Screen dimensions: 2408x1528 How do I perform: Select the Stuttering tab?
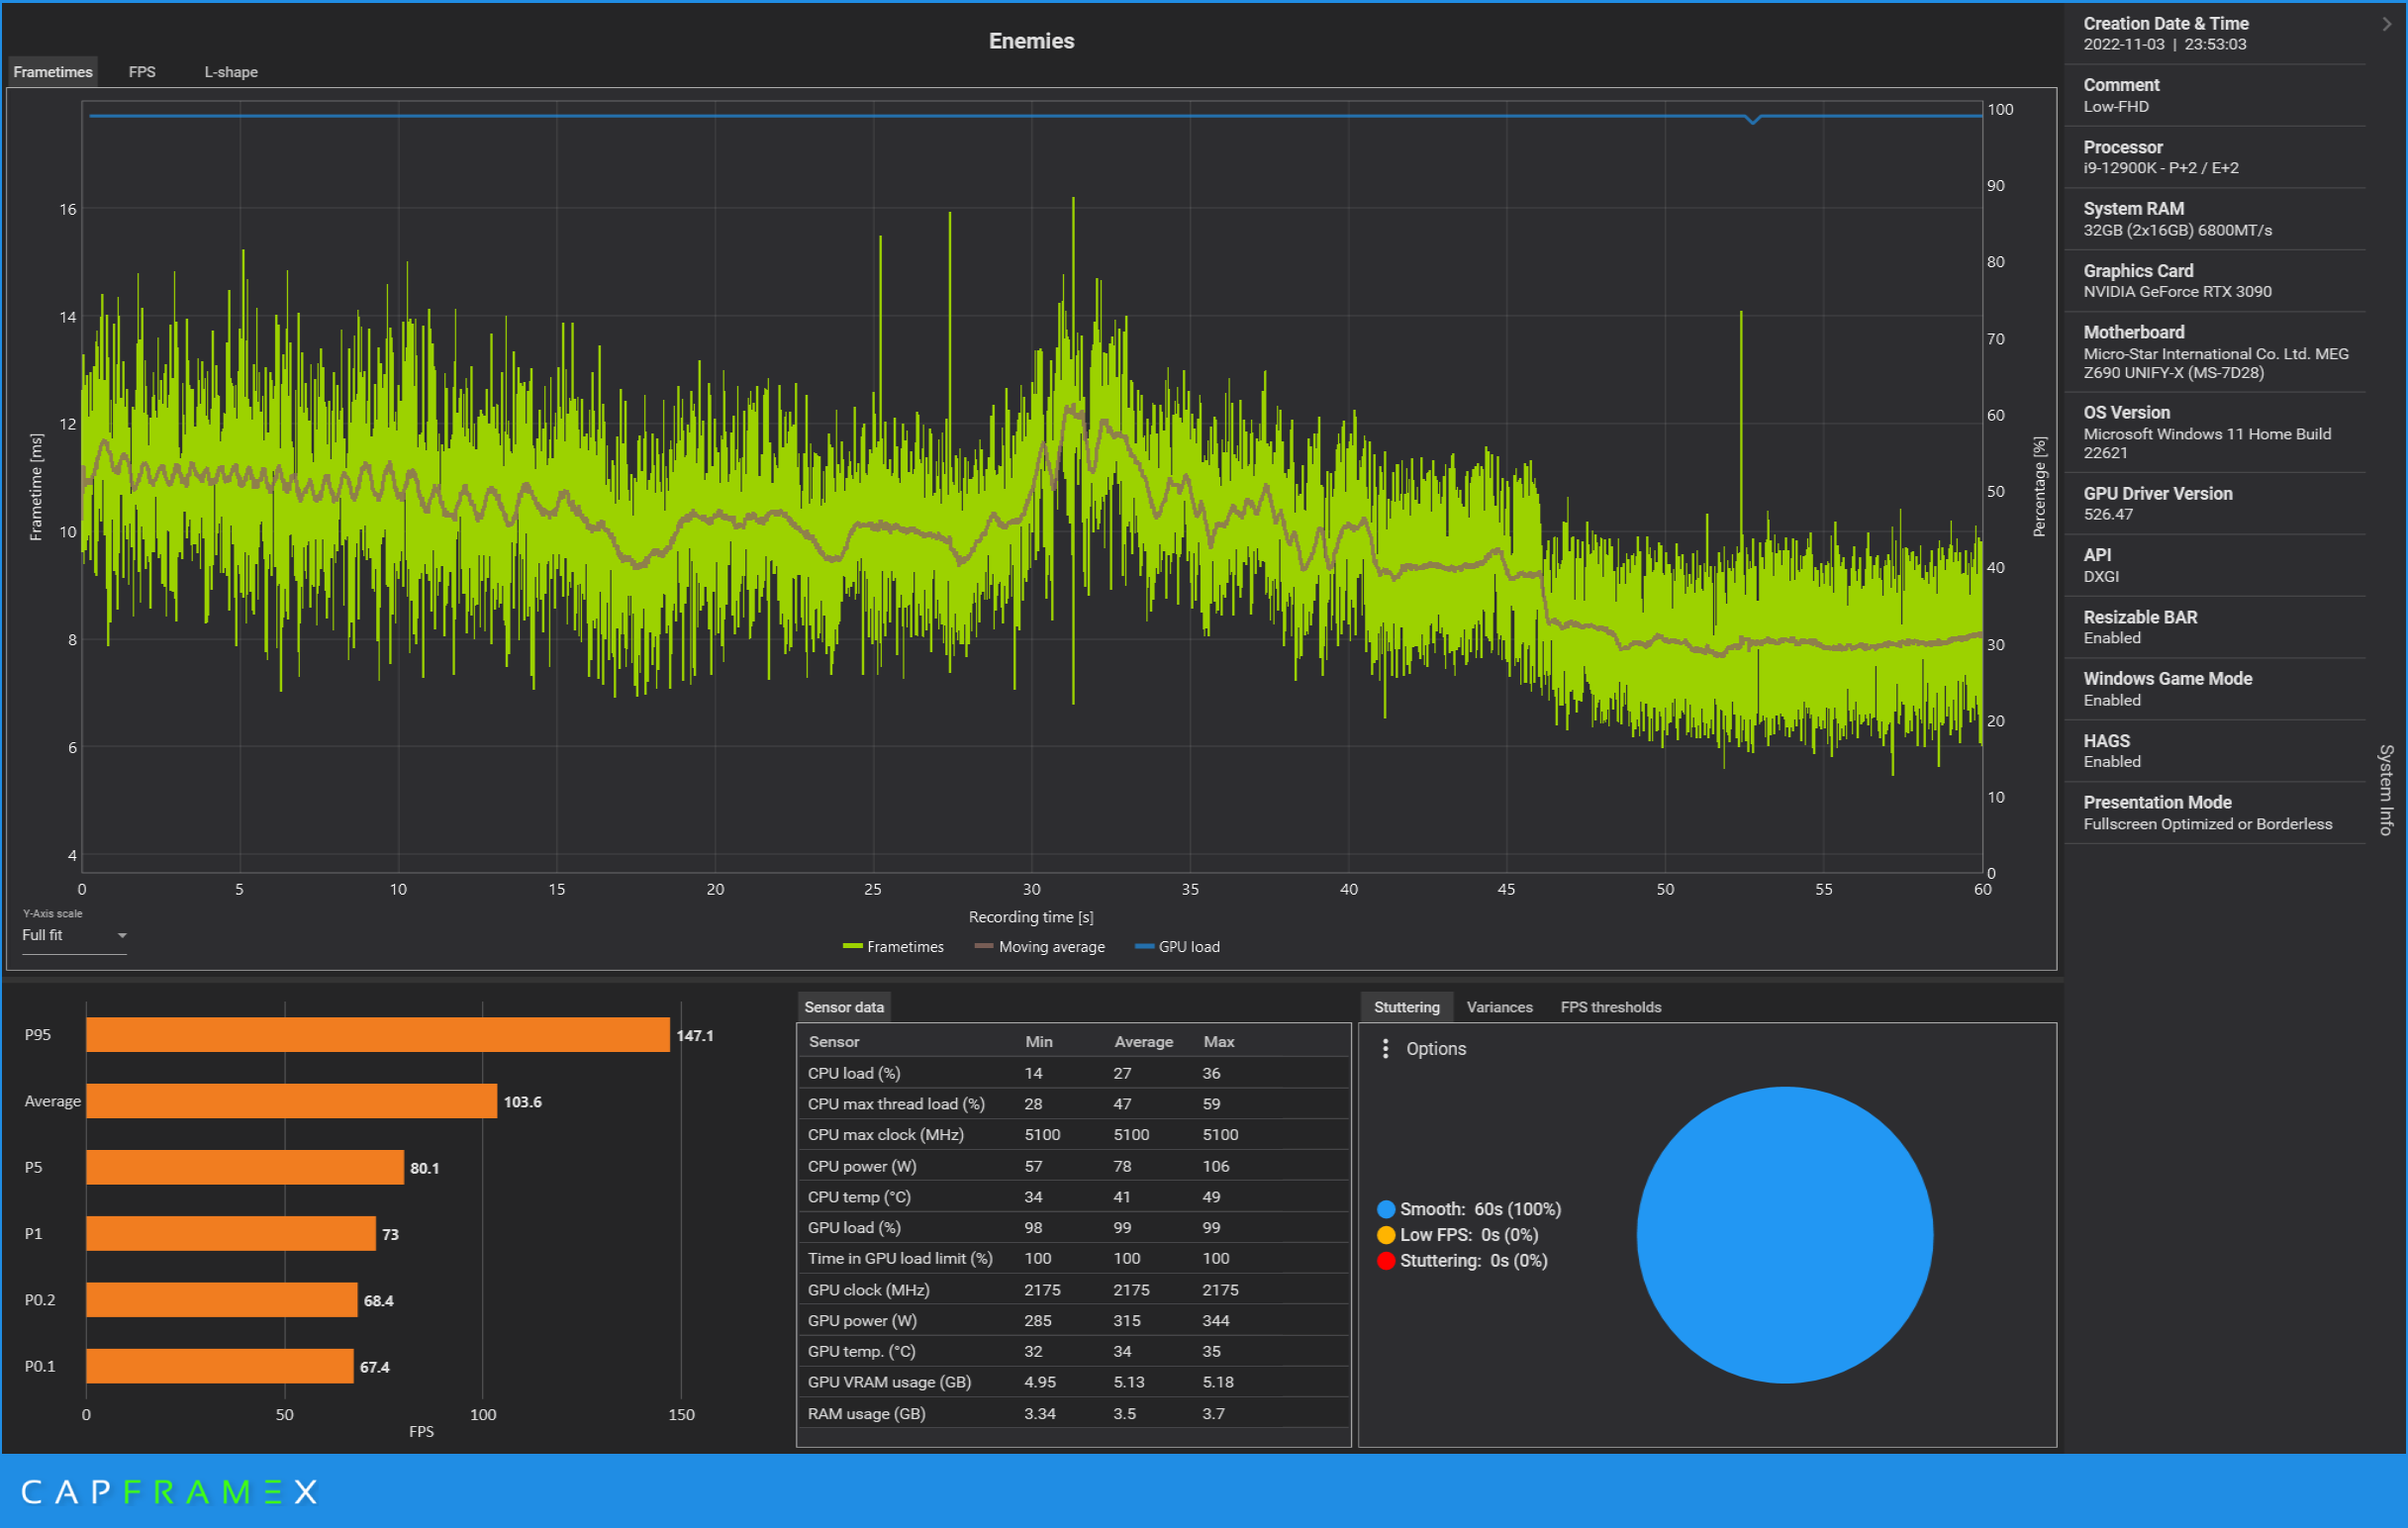[1406, 1007]
